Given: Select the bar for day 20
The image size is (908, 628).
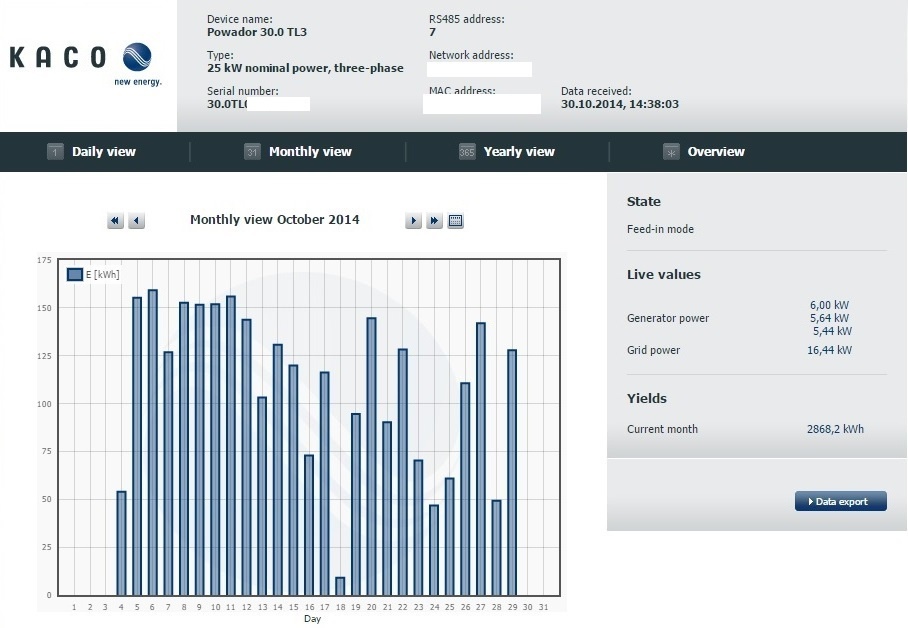Looking at the screenshot, I should tap(372, 457).
